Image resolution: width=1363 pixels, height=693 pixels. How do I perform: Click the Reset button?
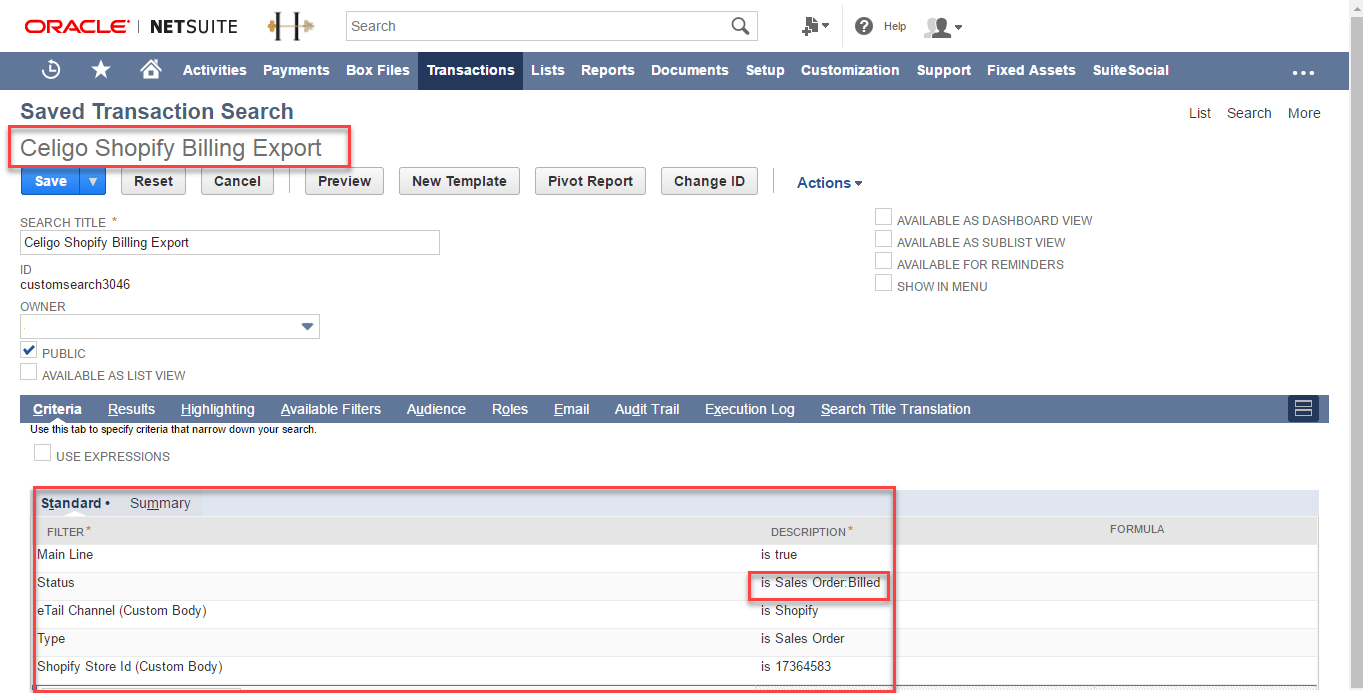[154, 181]
